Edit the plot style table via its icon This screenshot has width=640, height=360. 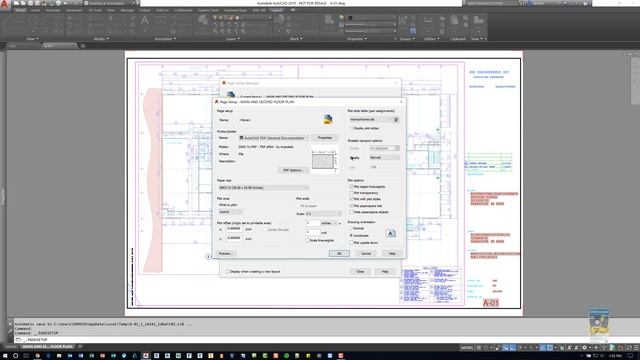tap(396, 120)
